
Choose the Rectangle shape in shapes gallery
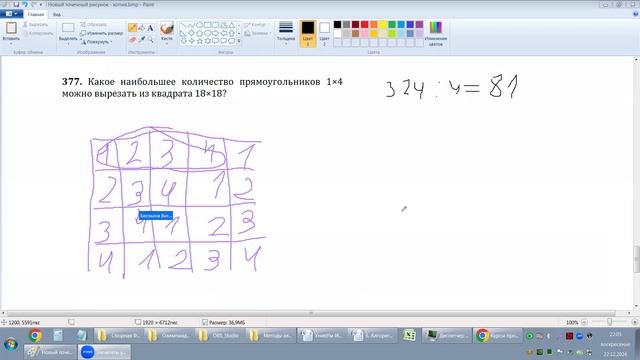(x=207, y=25)
